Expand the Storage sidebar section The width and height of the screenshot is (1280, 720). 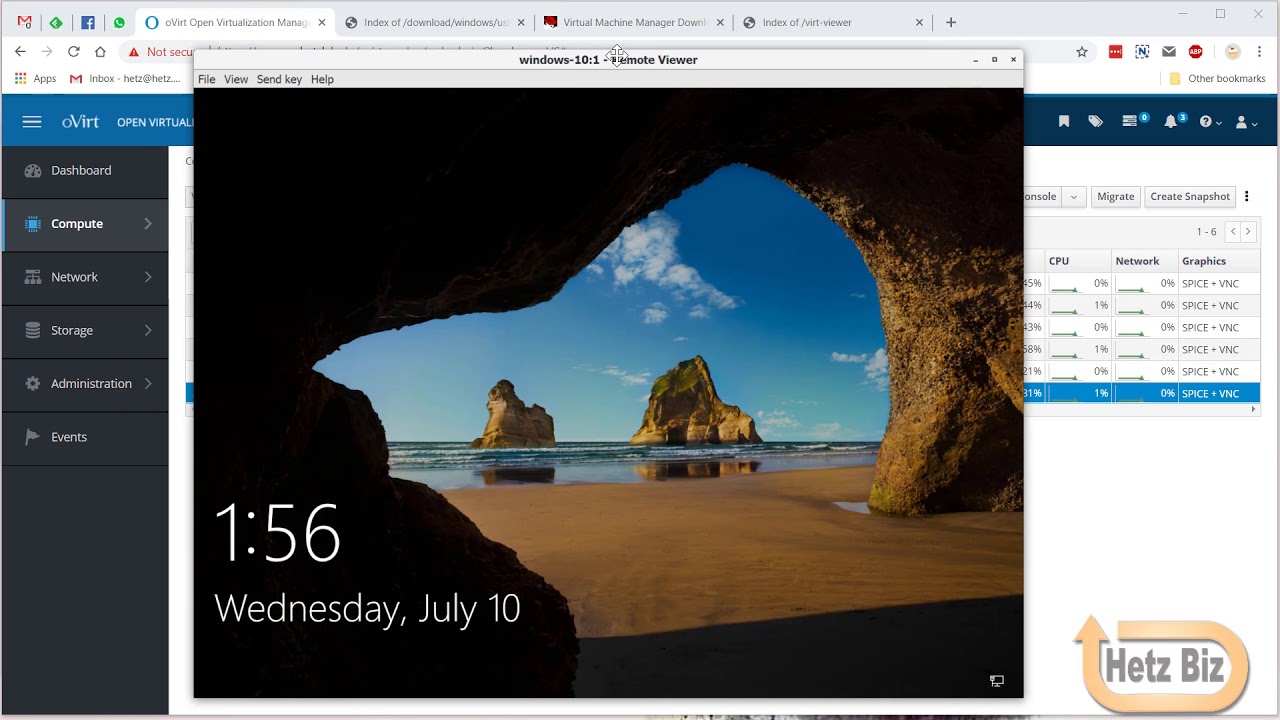85,330
